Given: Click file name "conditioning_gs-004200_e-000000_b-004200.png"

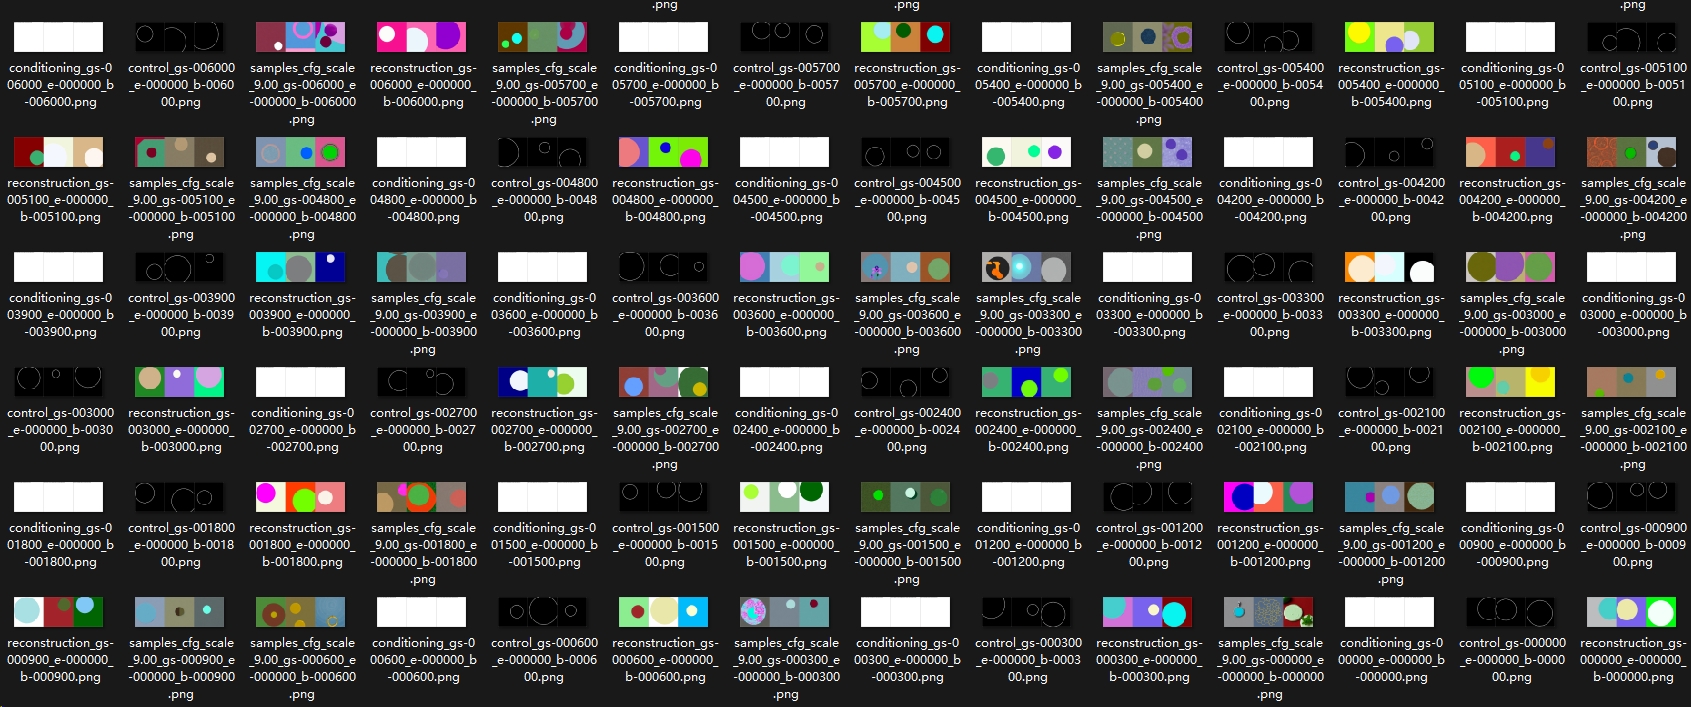Looking at the screenshot, I should (x=1270, y=200).
